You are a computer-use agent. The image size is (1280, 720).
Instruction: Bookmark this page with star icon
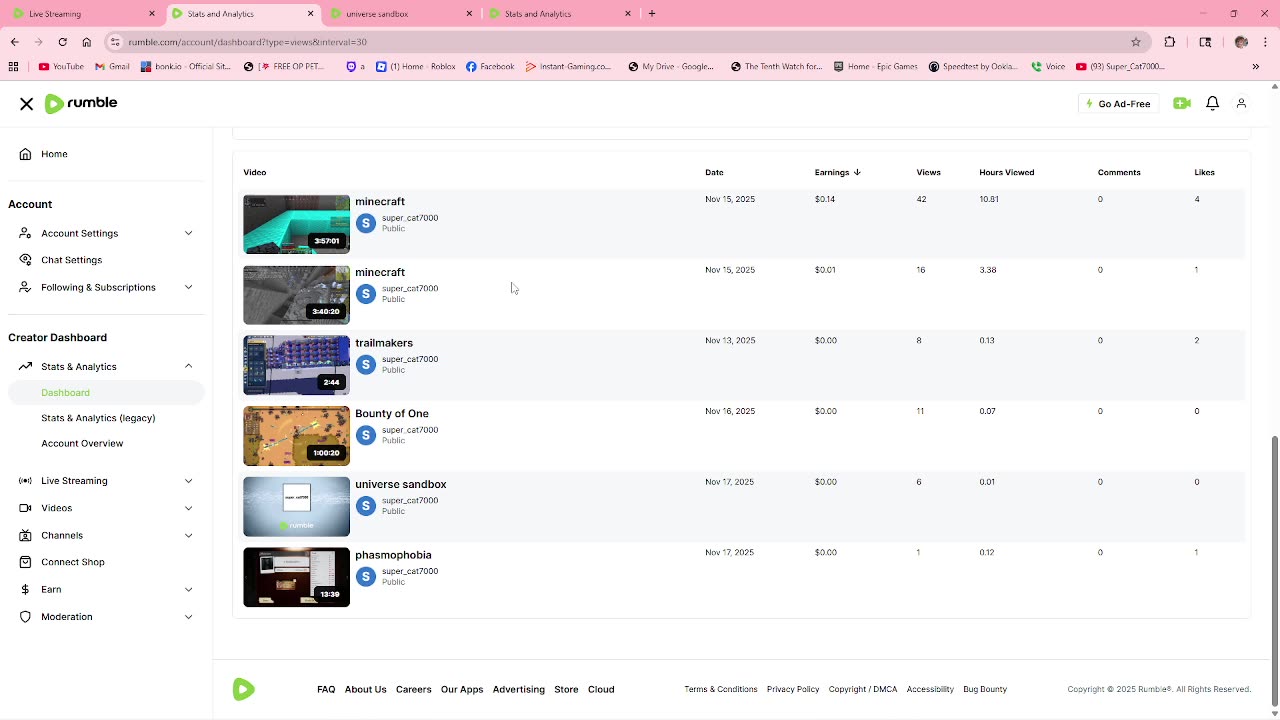(1136, 42)
